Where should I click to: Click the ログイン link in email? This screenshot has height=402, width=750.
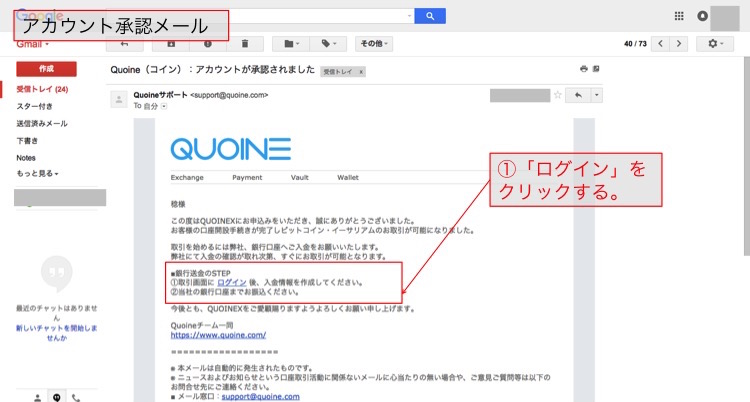click(232, 282)
